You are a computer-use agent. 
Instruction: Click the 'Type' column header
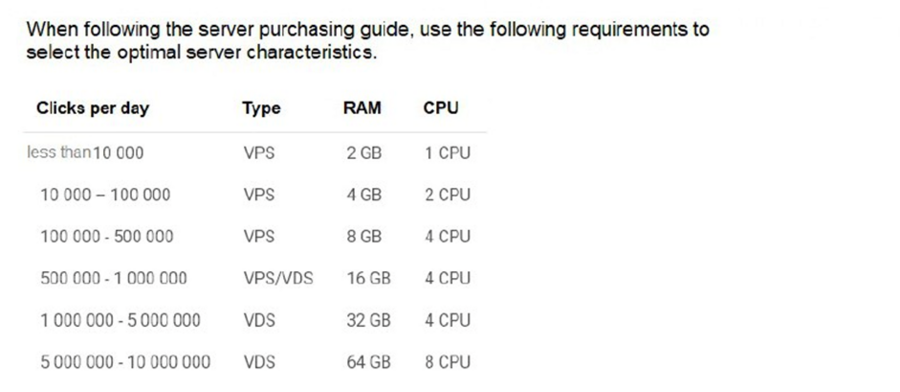pos(261,108)
